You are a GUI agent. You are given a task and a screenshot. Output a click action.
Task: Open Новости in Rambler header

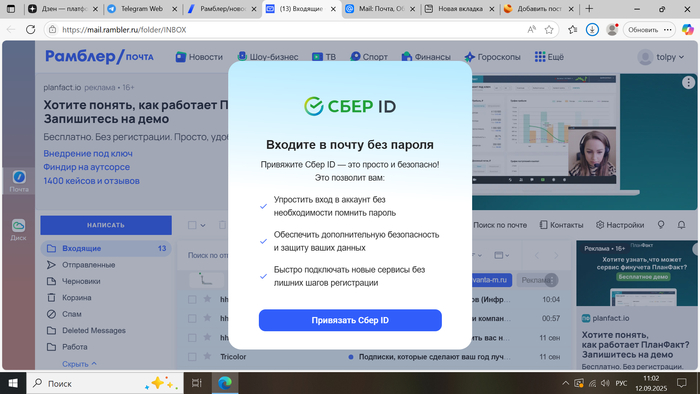point(199,57)
